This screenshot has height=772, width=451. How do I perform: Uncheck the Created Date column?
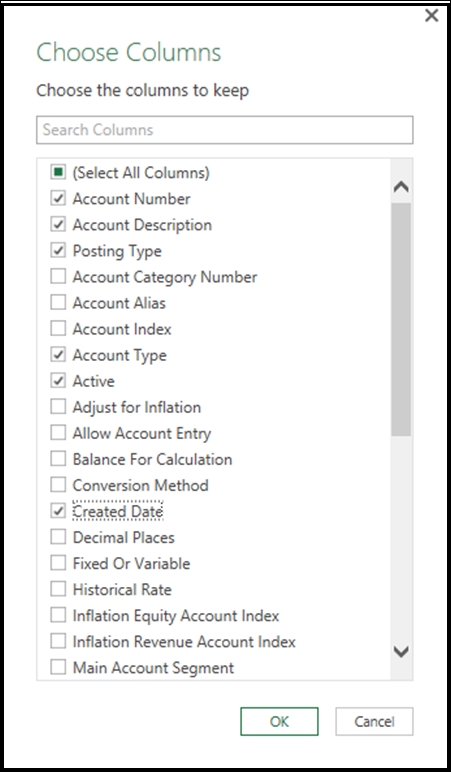point(58,512)
